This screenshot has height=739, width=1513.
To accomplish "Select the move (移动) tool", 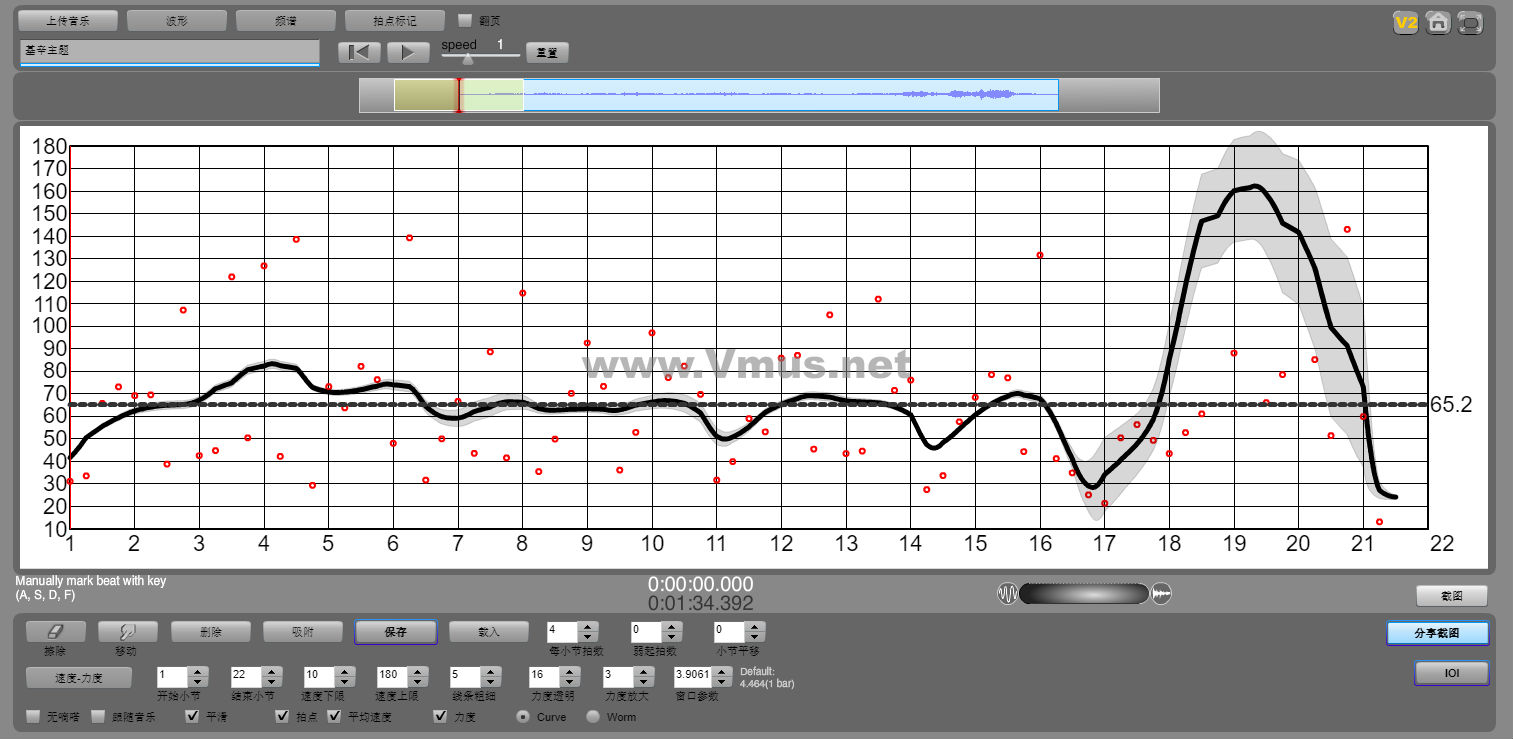I will pyautogui.click(x=127, y=631).
